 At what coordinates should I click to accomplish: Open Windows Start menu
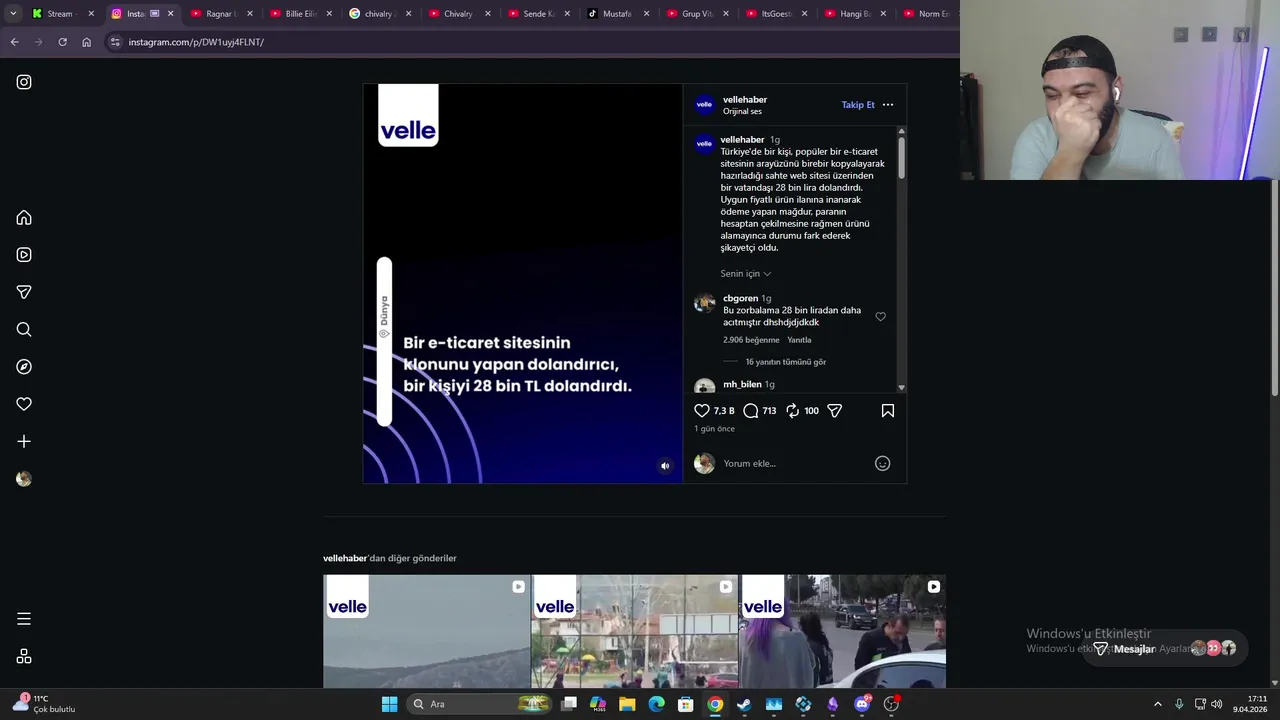tap(389, 704)
